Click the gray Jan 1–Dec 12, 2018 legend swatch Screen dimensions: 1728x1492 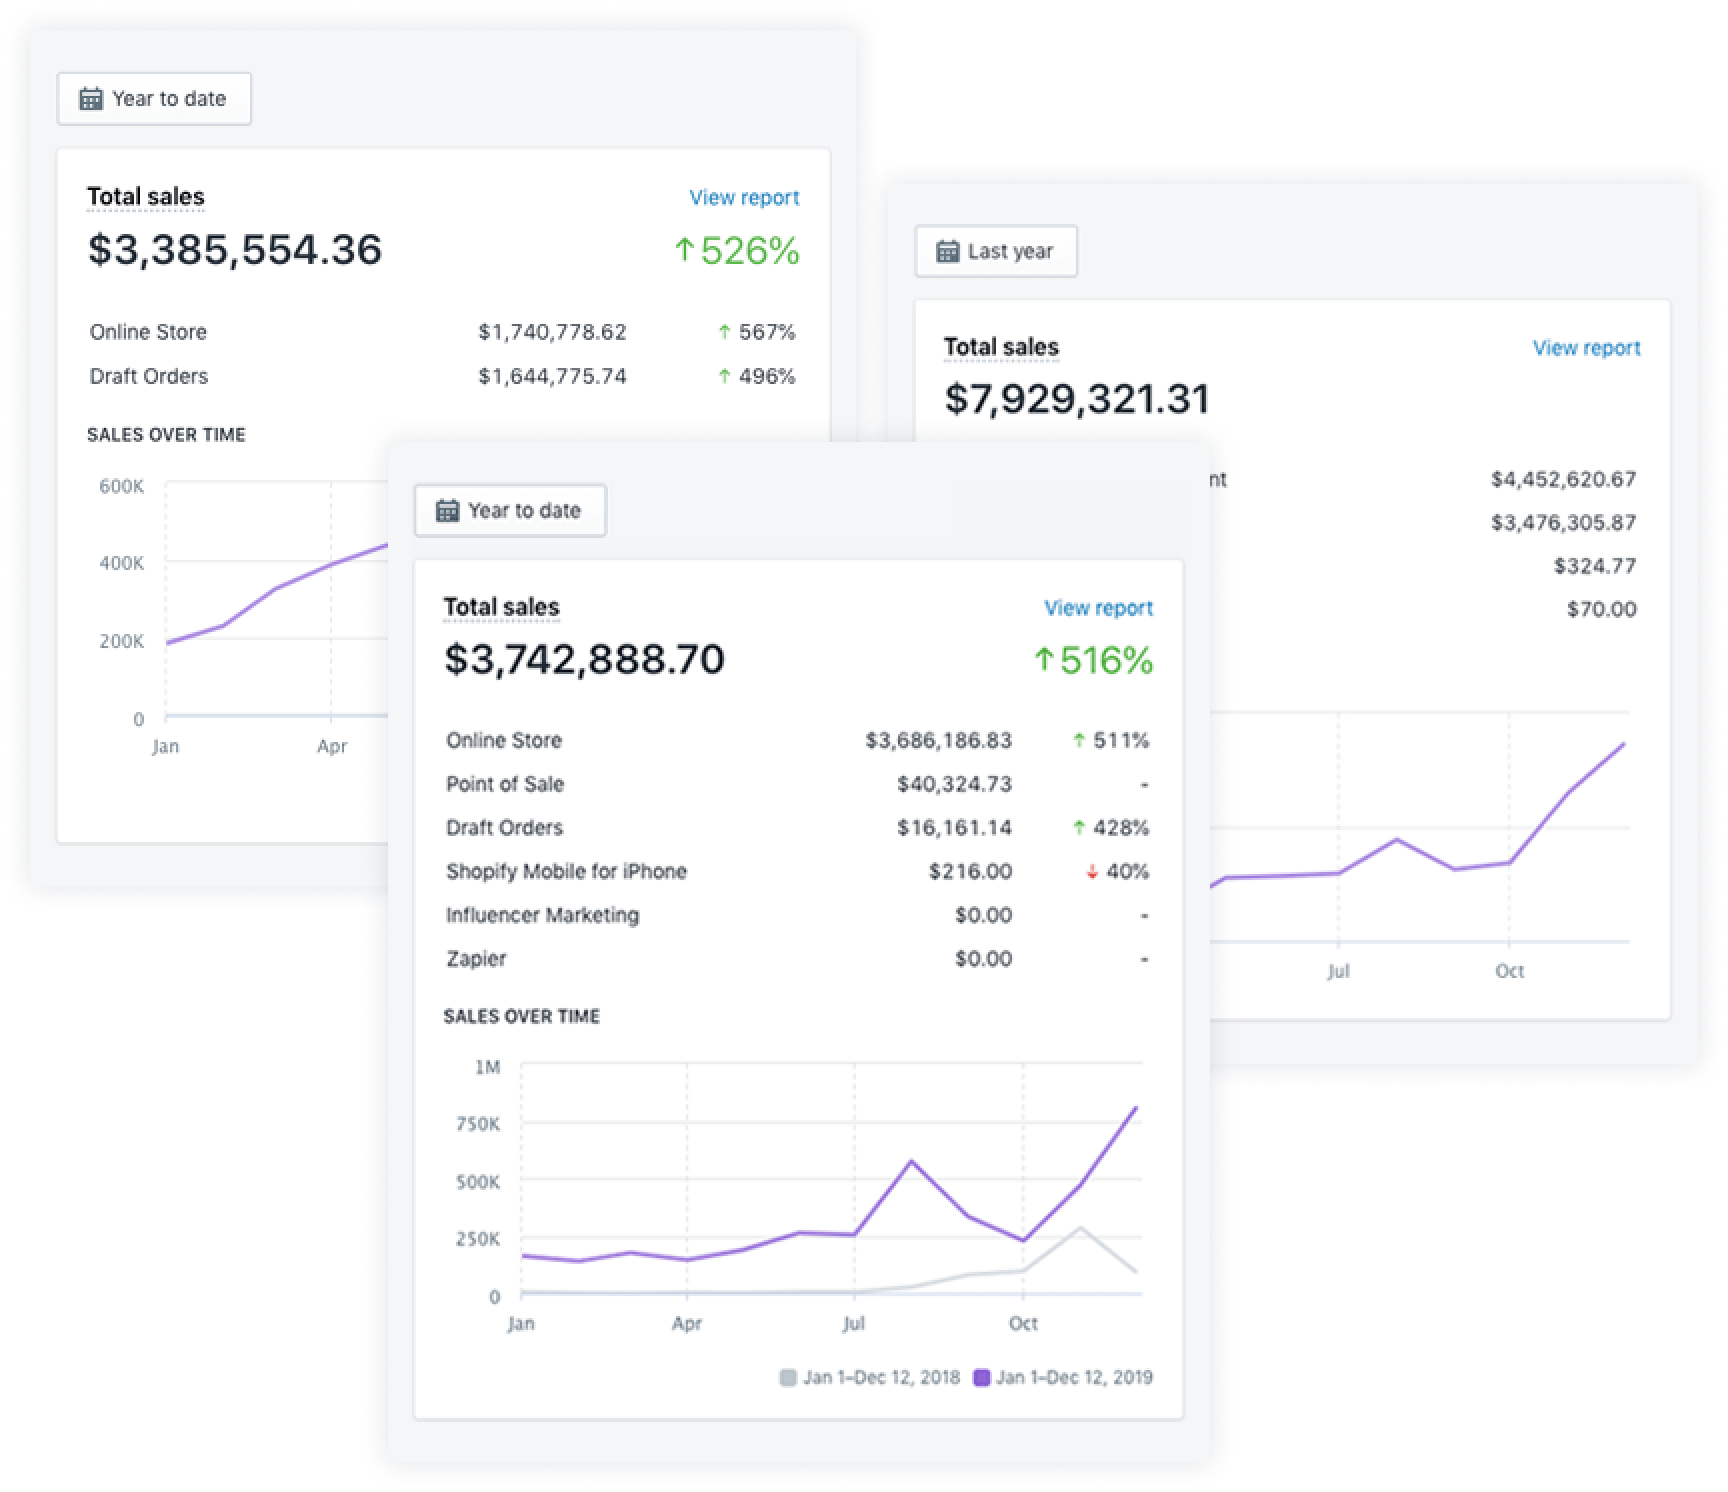(788, 1378)
